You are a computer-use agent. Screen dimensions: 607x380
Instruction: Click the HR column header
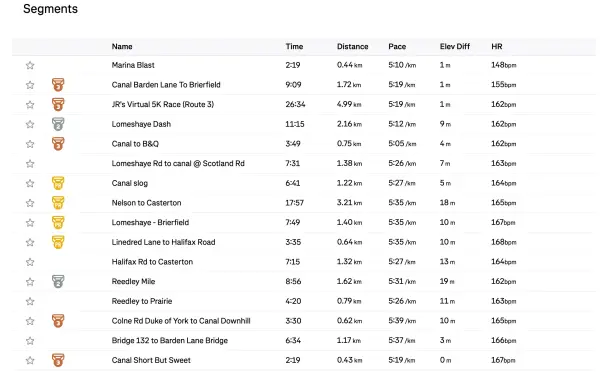(x=497, y=46)
